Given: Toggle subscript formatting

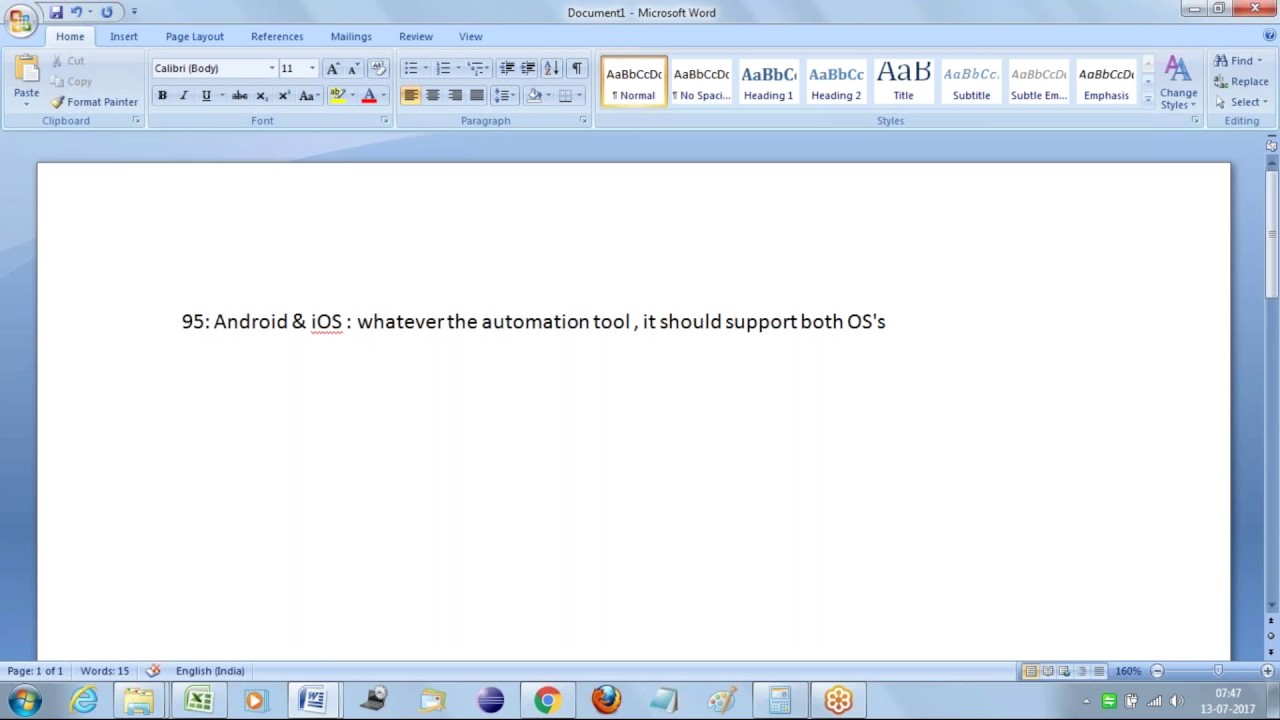Looking at the screenshot, I should [x=262, y=95].
